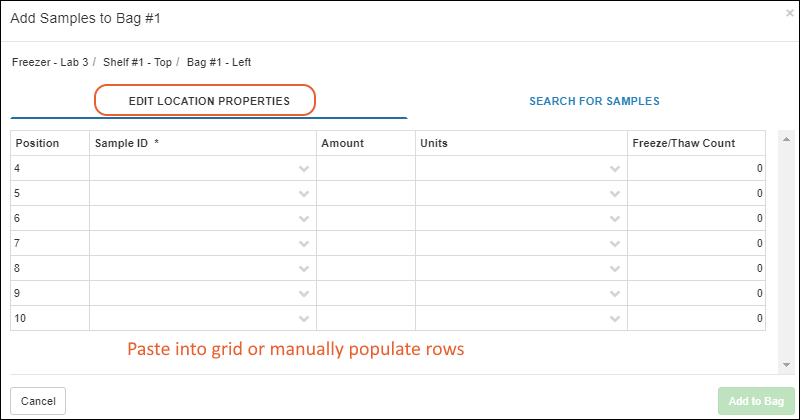Viewport: 800px width, 420px height.
Task: Open Sample ID dropdown for position 4
Action: (x=304, y=168)
